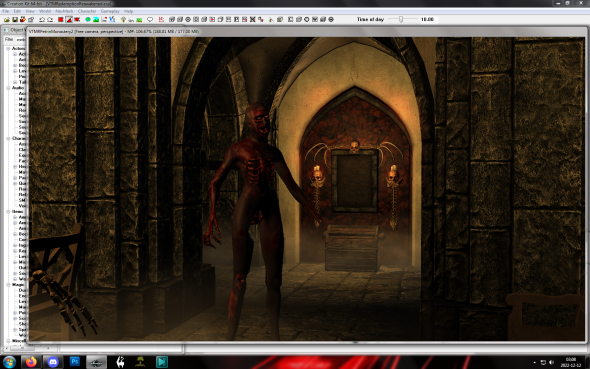Click the light bulb lighting icon
This screenshot has height=369, width=590.
point(123,20)
